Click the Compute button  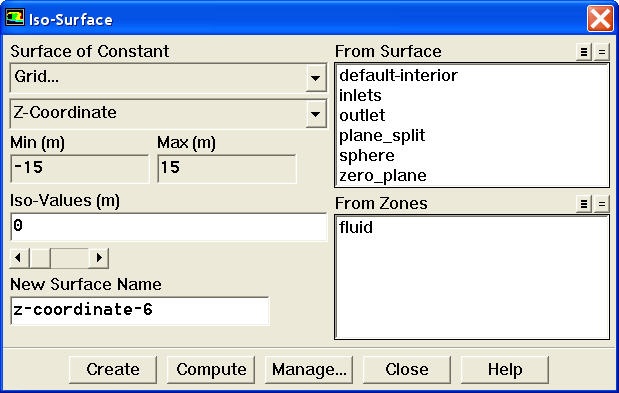pos(211,370)
